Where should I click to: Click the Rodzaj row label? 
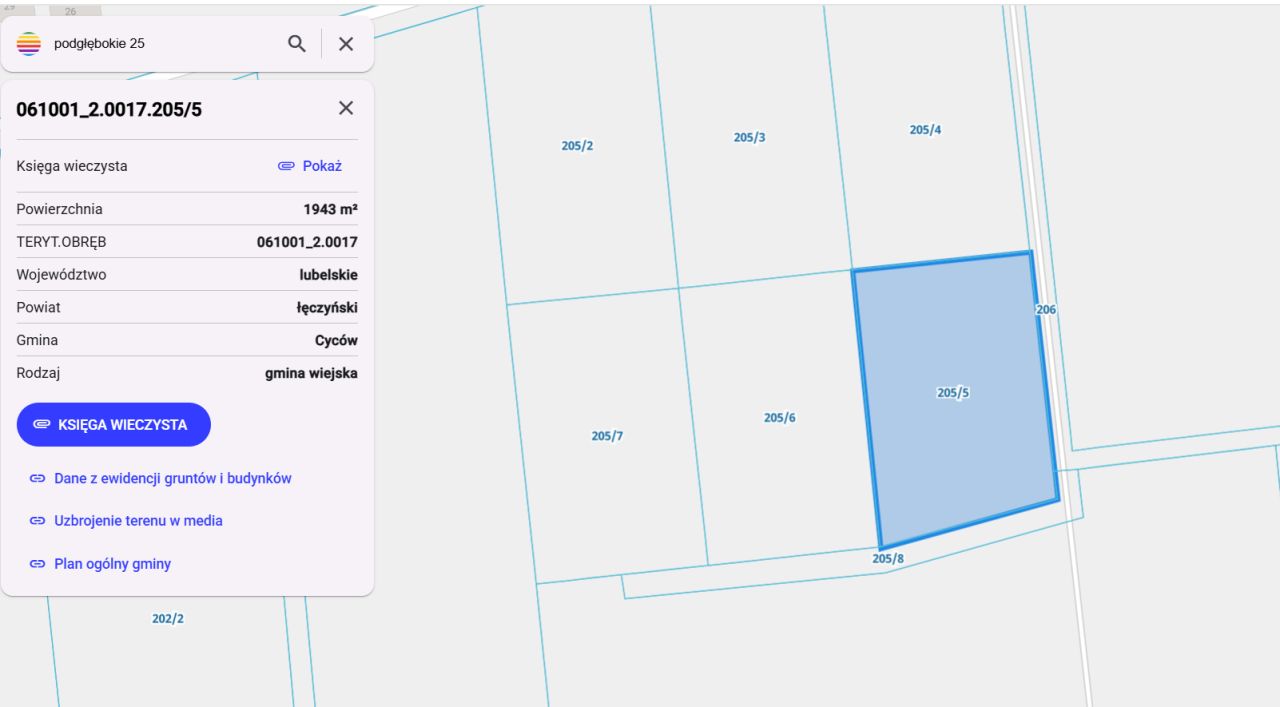click(40, 373)
